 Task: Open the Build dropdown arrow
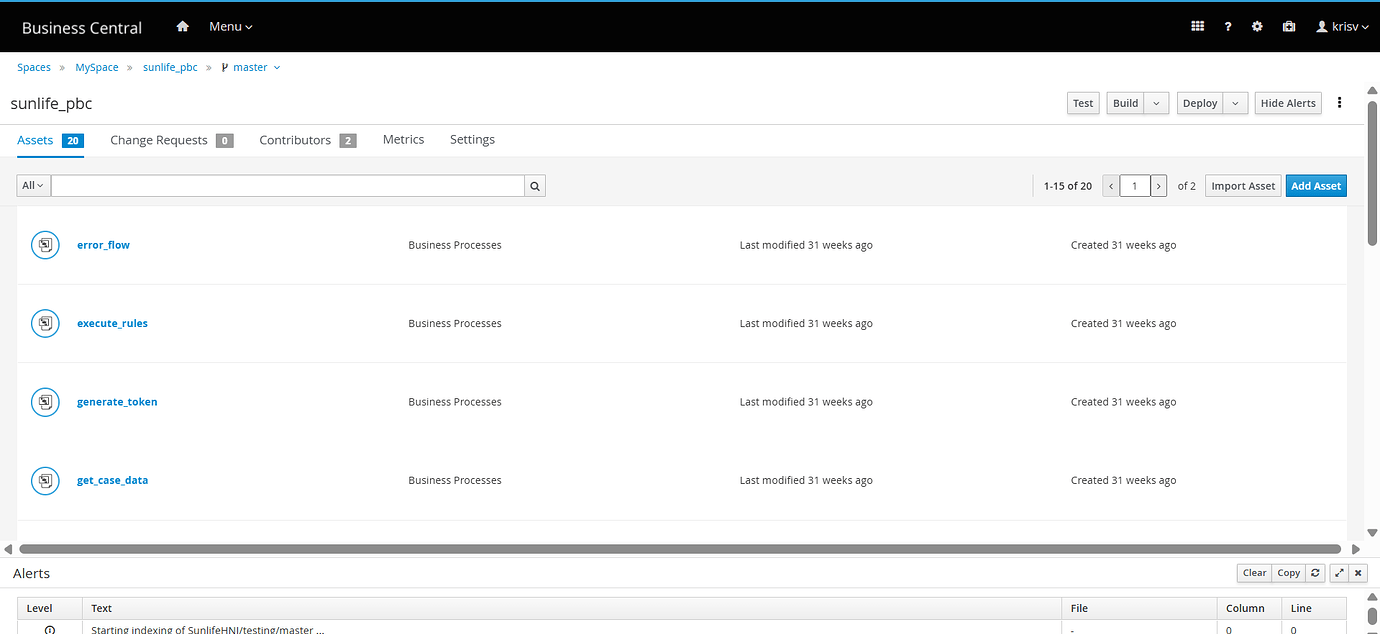pos(1156,102)
